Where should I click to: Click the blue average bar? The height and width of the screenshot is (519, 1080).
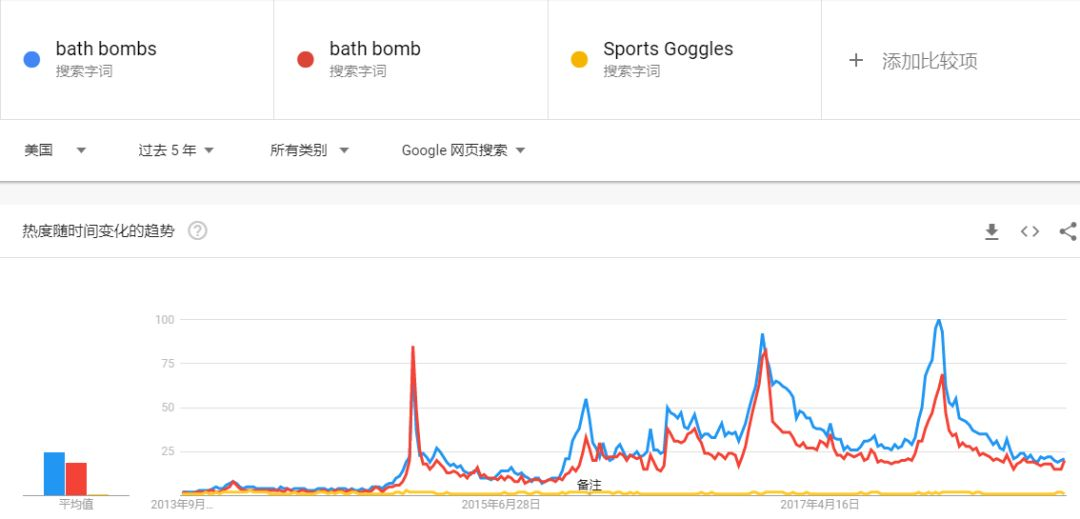54,474
